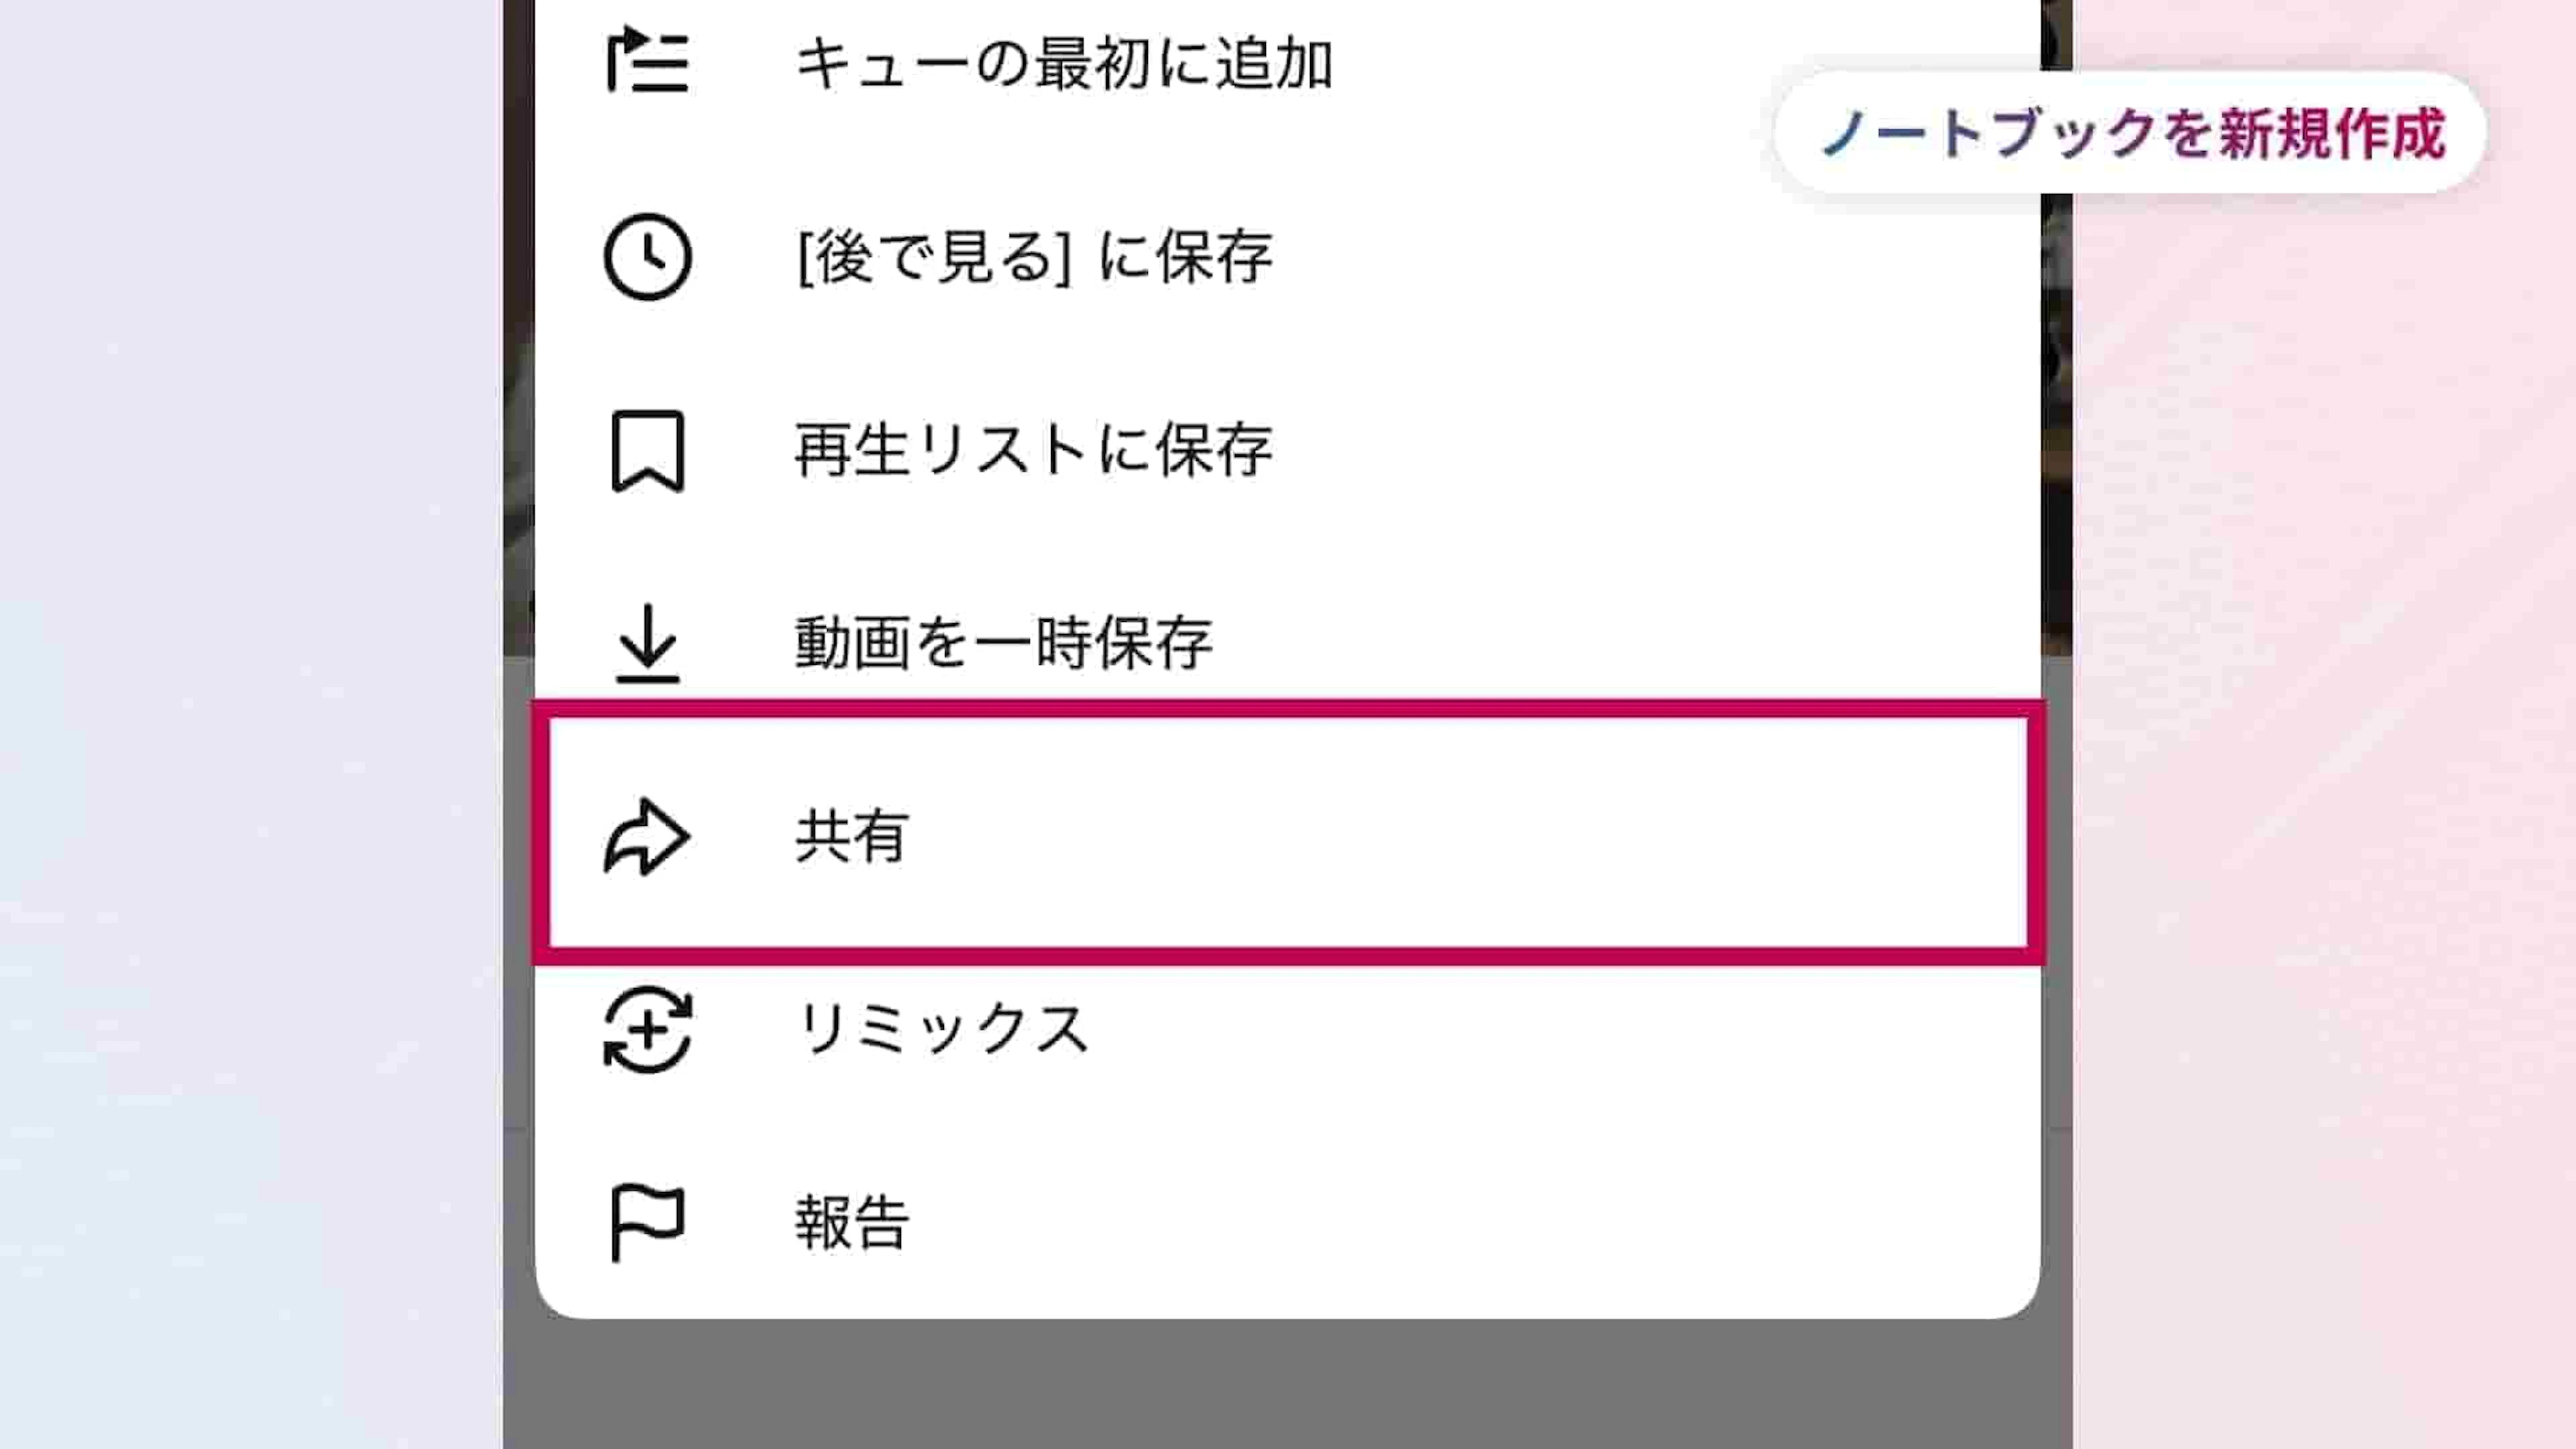The width and height of the screenshot is (2576, 1449).
Task: Choose the "[後で見る] に保存" menu label
Action: pos(1034,257)
